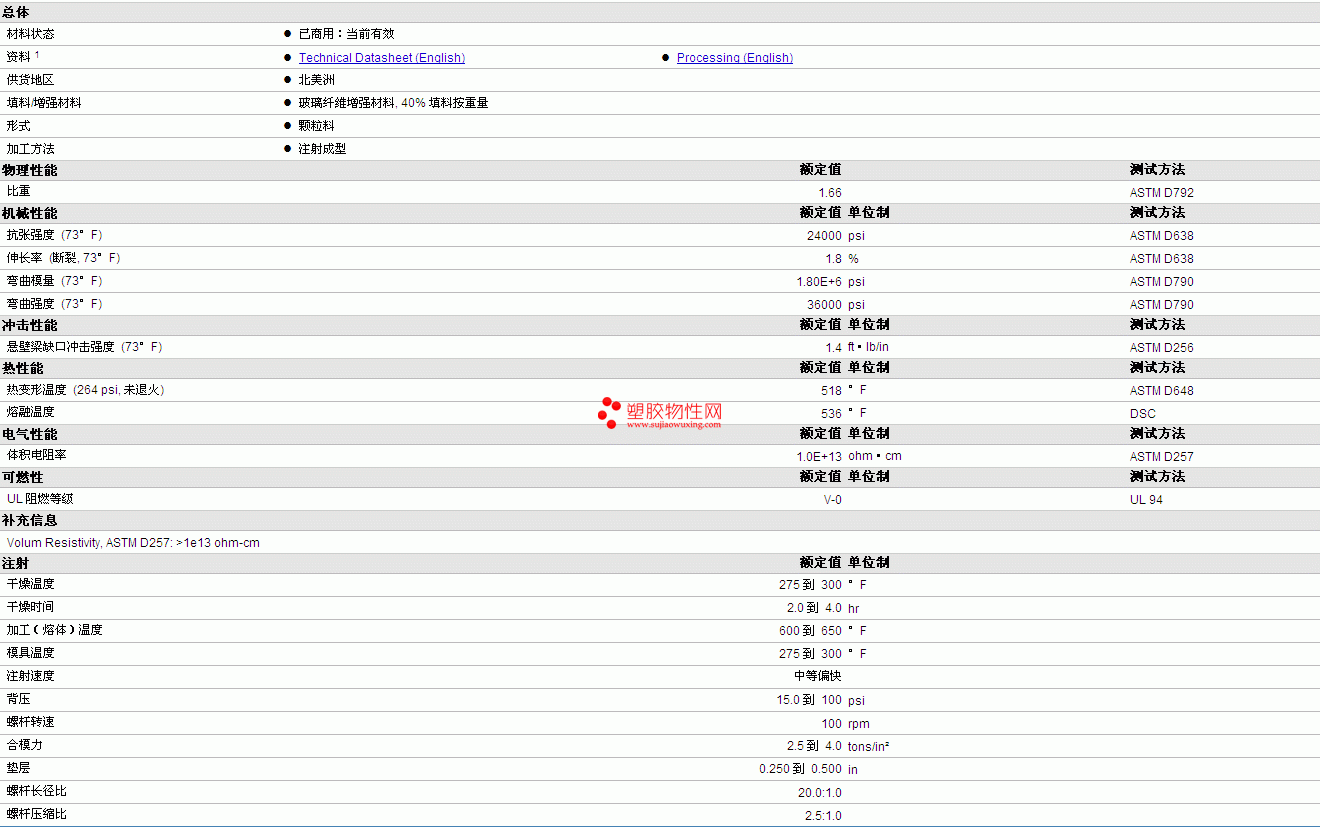The height and width of the screenshot is (827, 1320).
Task: Click the 螺杆转速 row label
Action: (x=30, y=722)
